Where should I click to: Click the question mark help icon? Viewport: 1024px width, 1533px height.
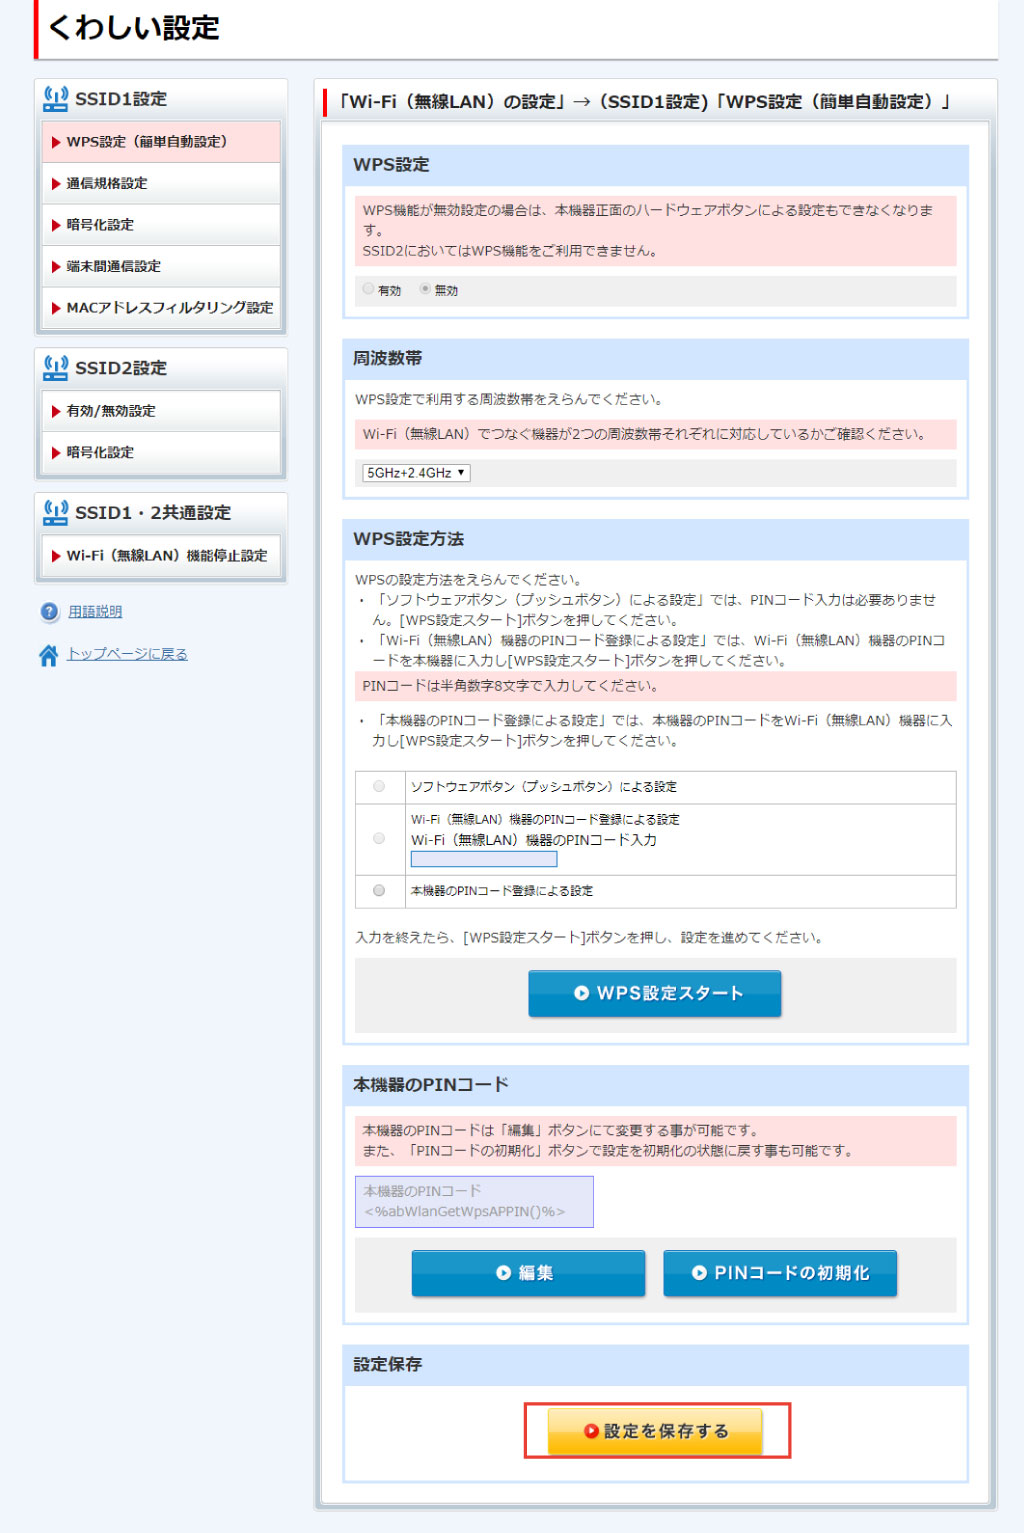point(49,612)
